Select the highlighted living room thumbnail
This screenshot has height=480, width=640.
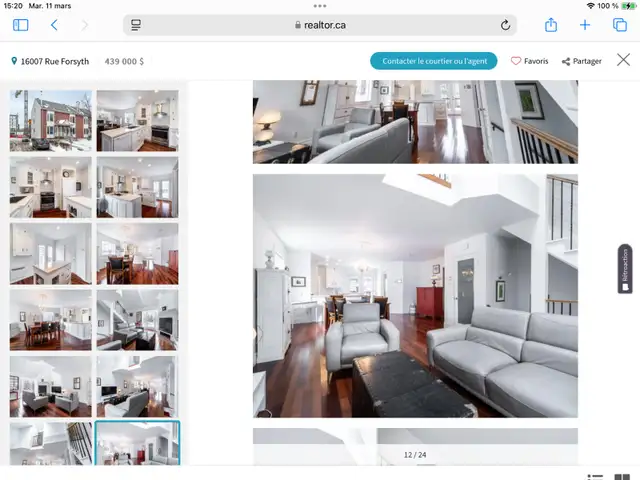[x=137, y=443]
